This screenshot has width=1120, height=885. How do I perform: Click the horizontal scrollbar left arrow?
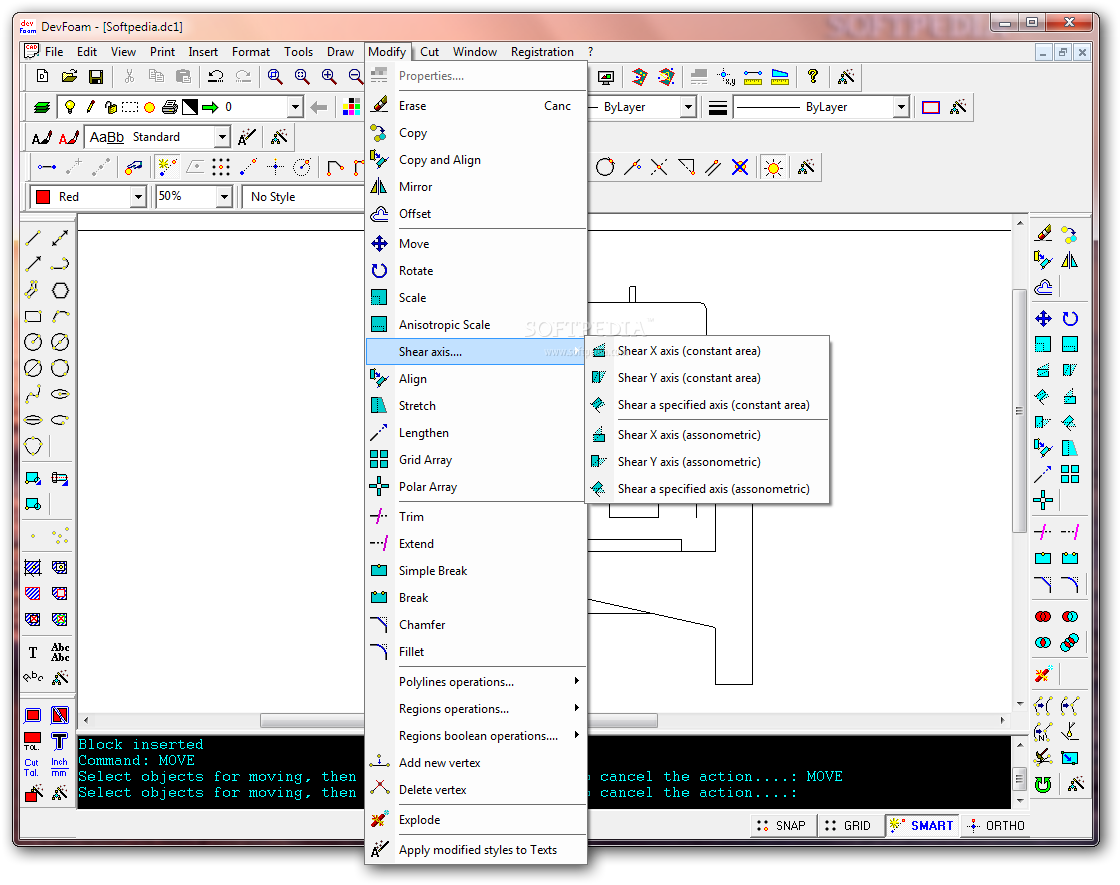(86, 720)
